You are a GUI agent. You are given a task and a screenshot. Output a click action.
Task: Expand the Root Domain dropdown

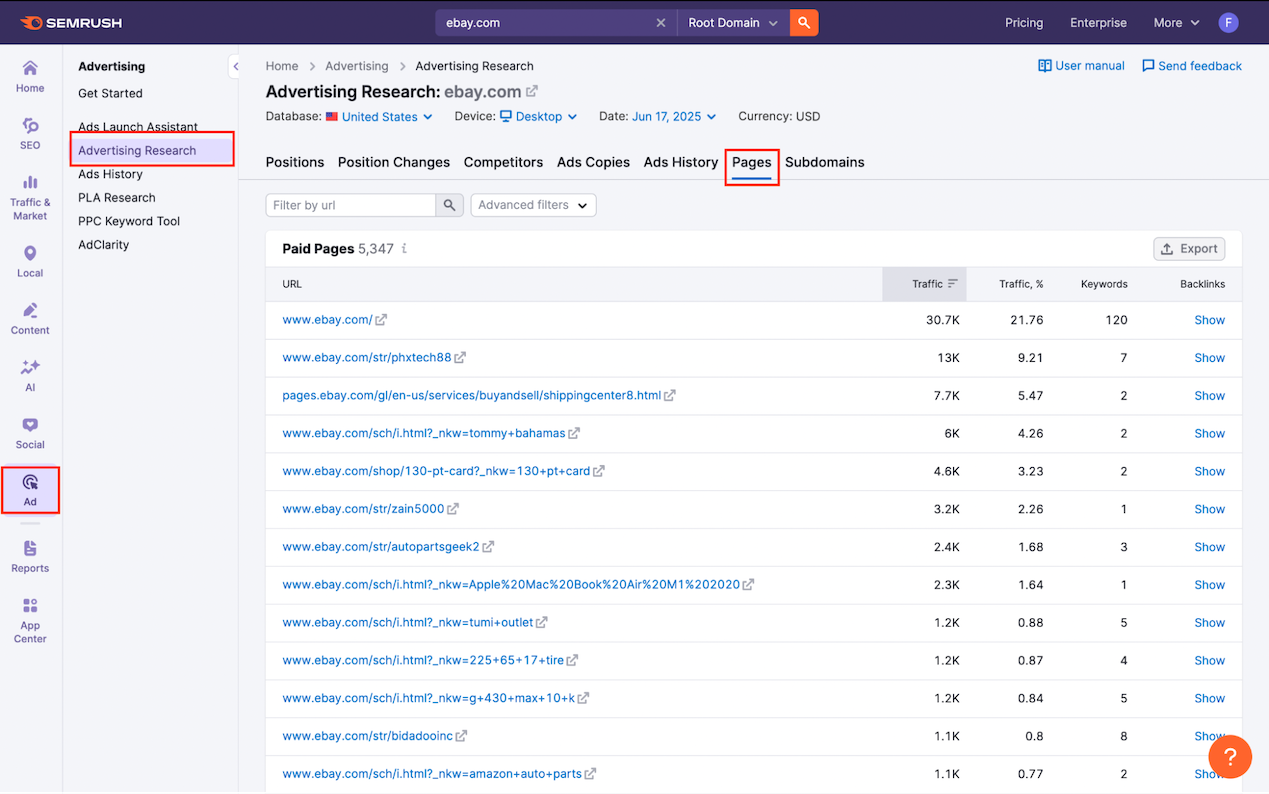pyautogui.click(x=733, y=23)
